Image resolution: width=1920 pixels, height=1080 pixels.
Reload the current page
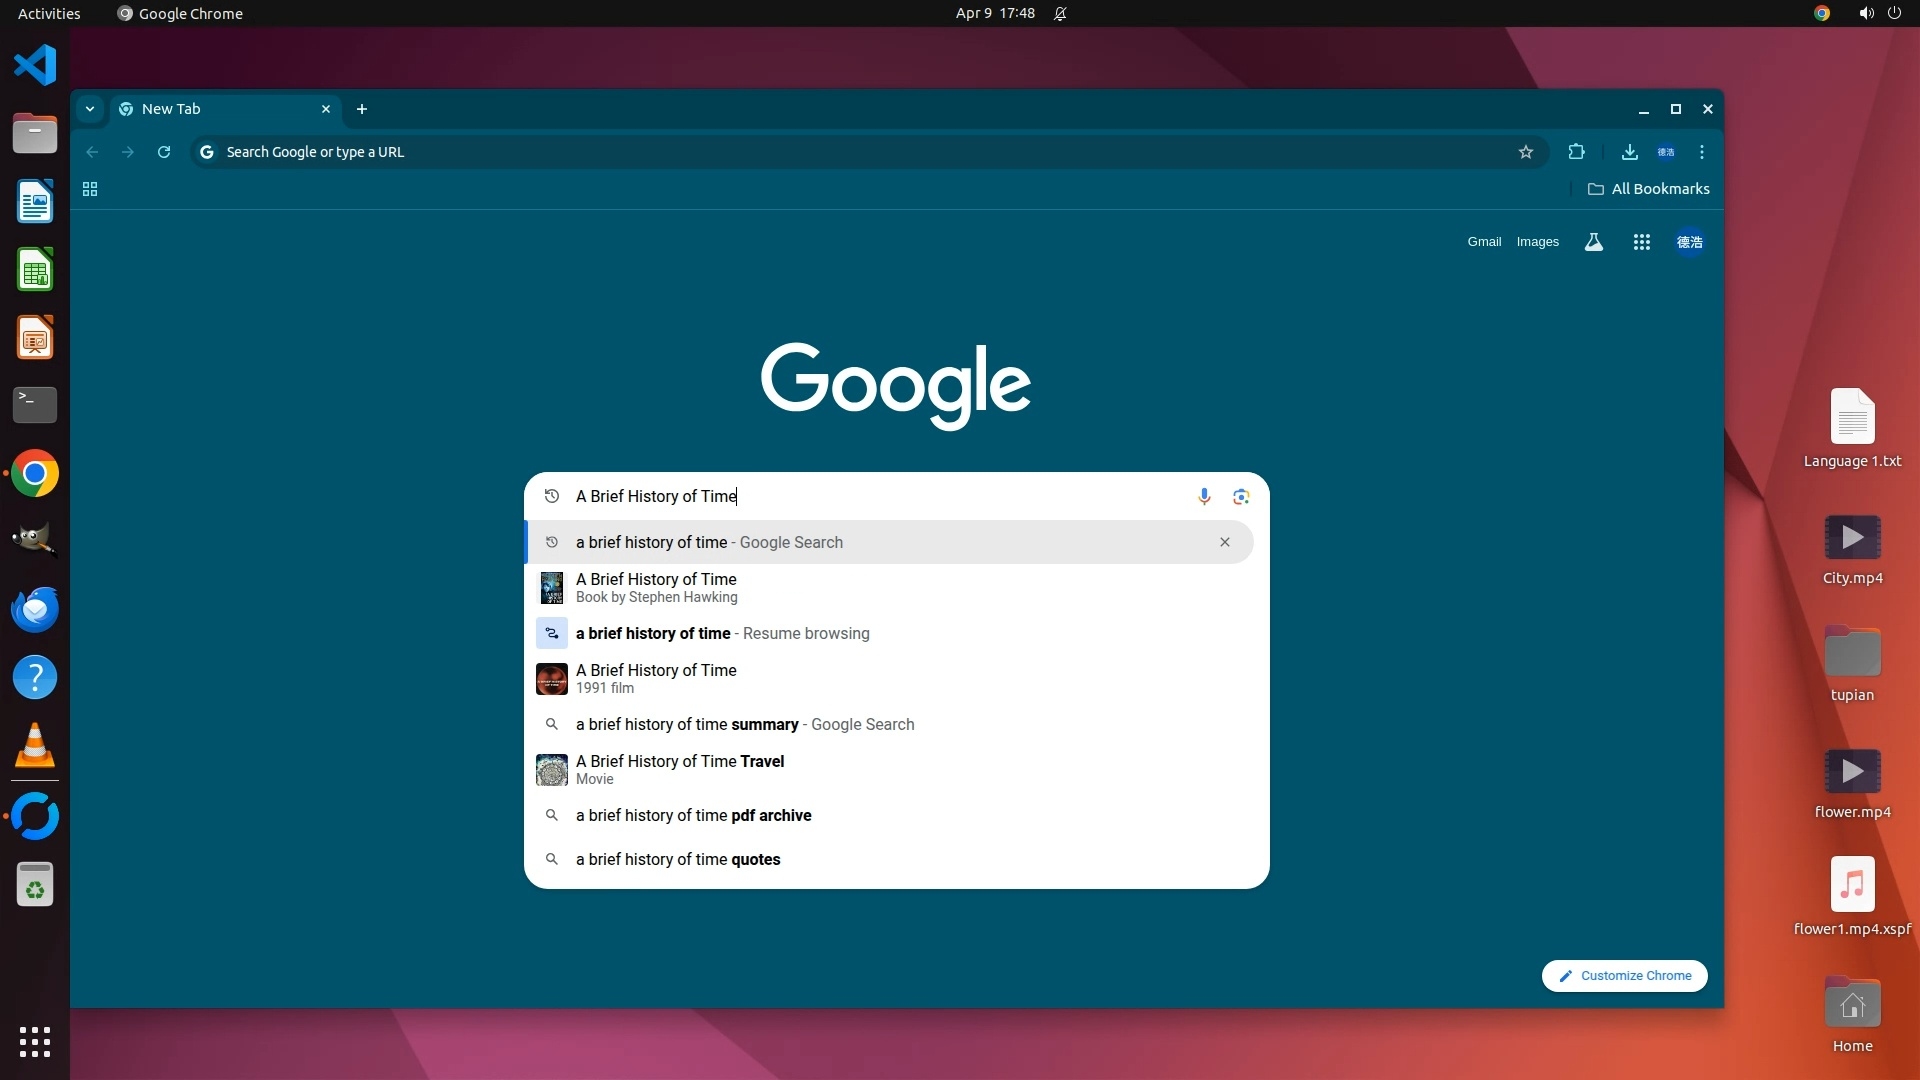click(x=164, y=152)
